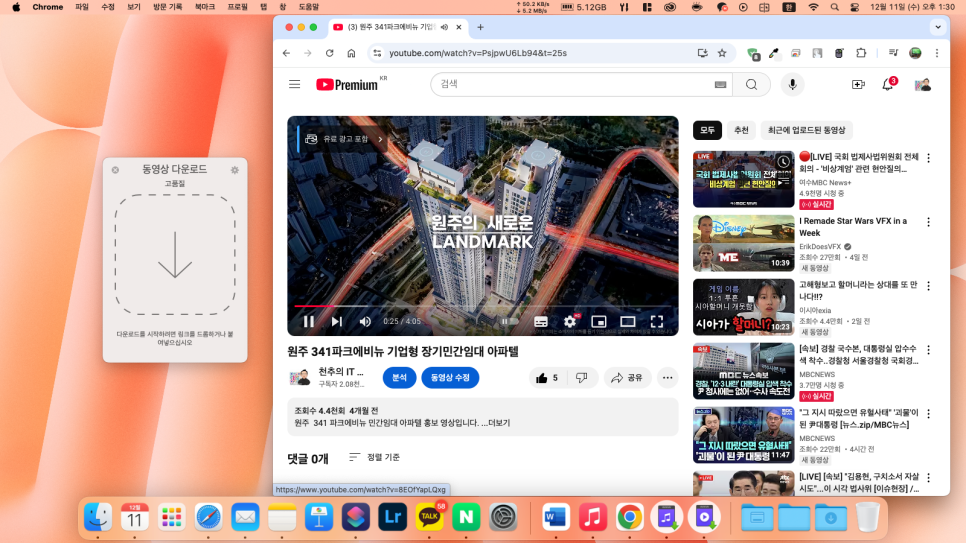Open the on-screen keyboard in search box
Viewport: 966px width, 543px height.
pyautogui.click(x=720, y=84)
